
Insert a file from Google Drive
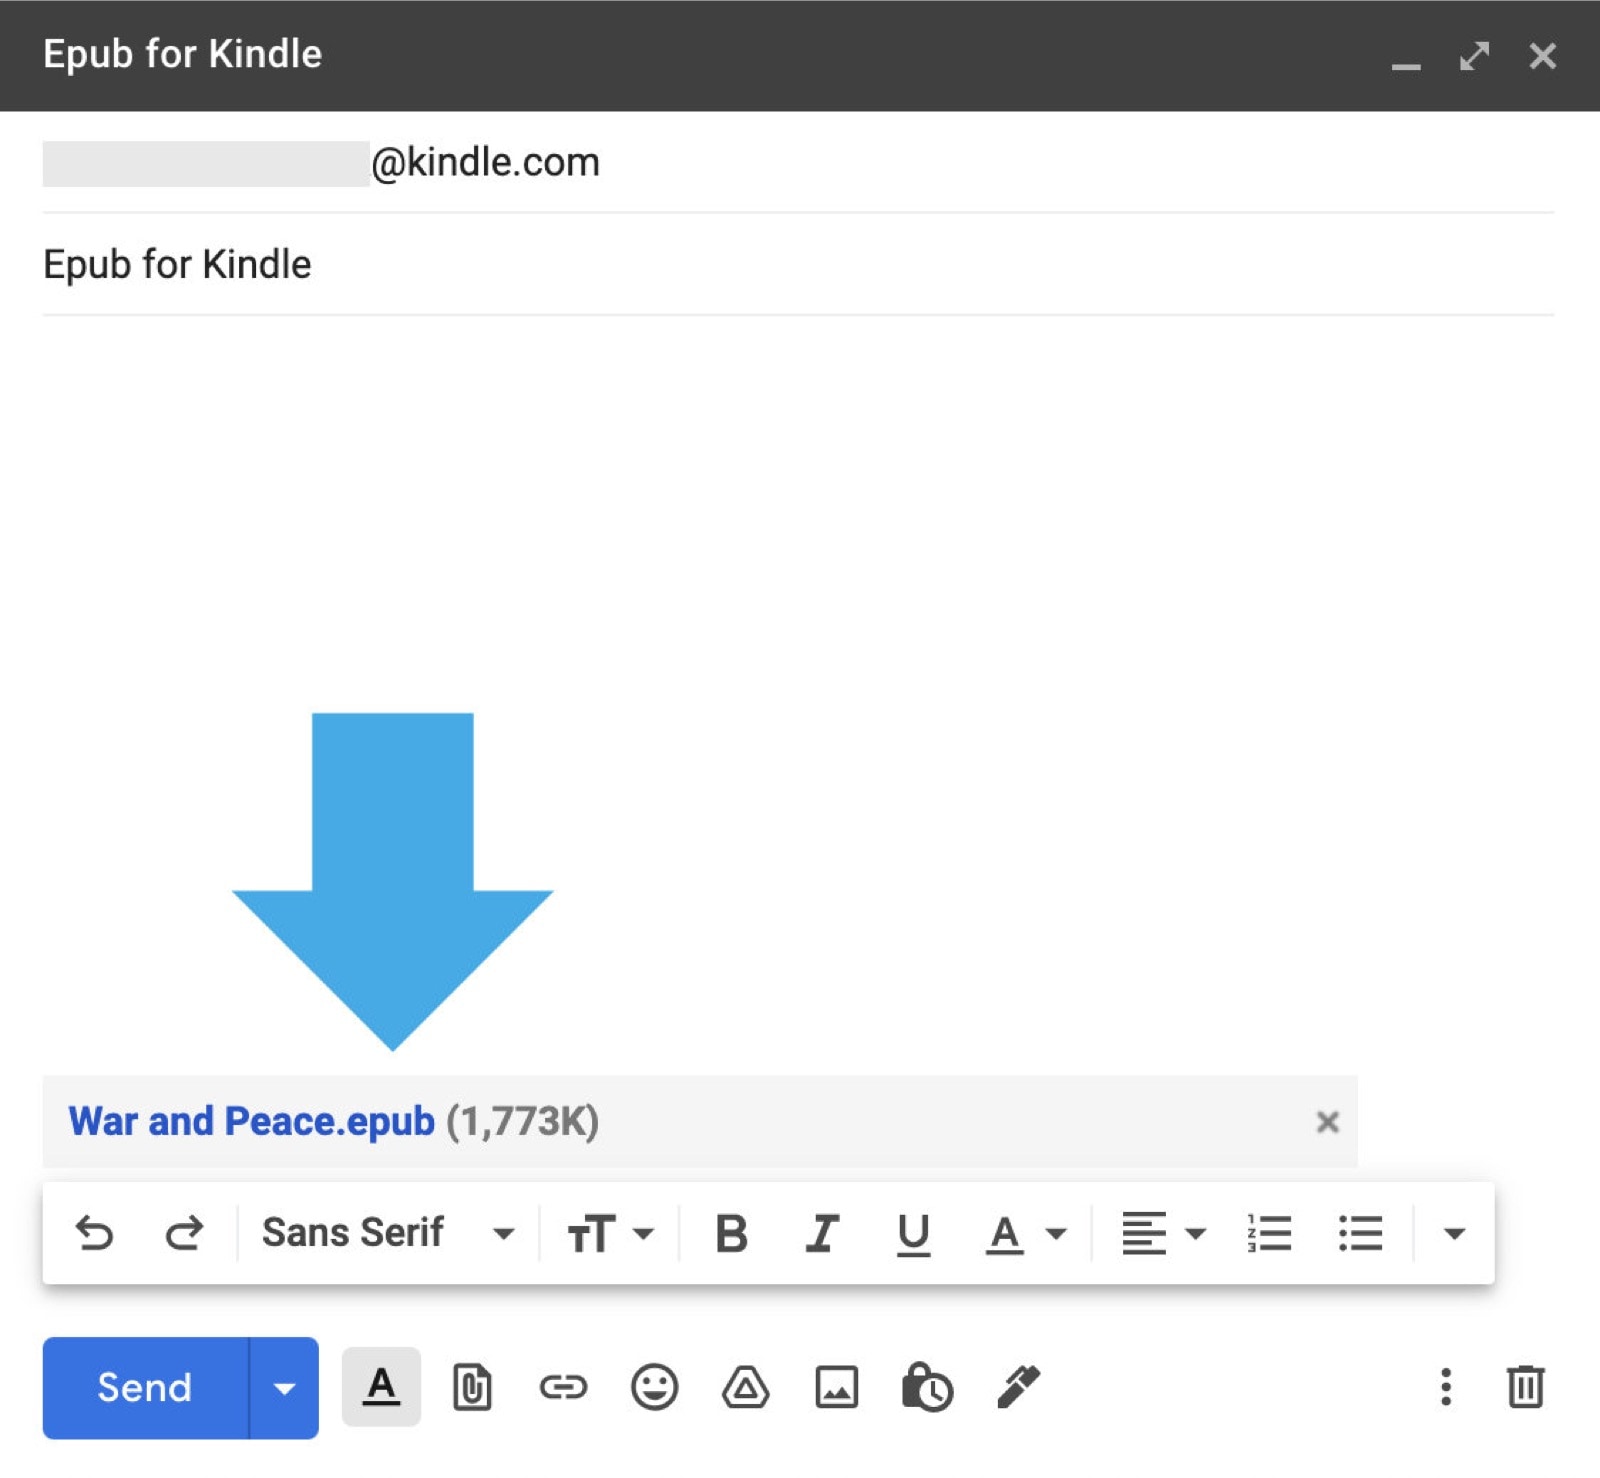pos(745,1387)
